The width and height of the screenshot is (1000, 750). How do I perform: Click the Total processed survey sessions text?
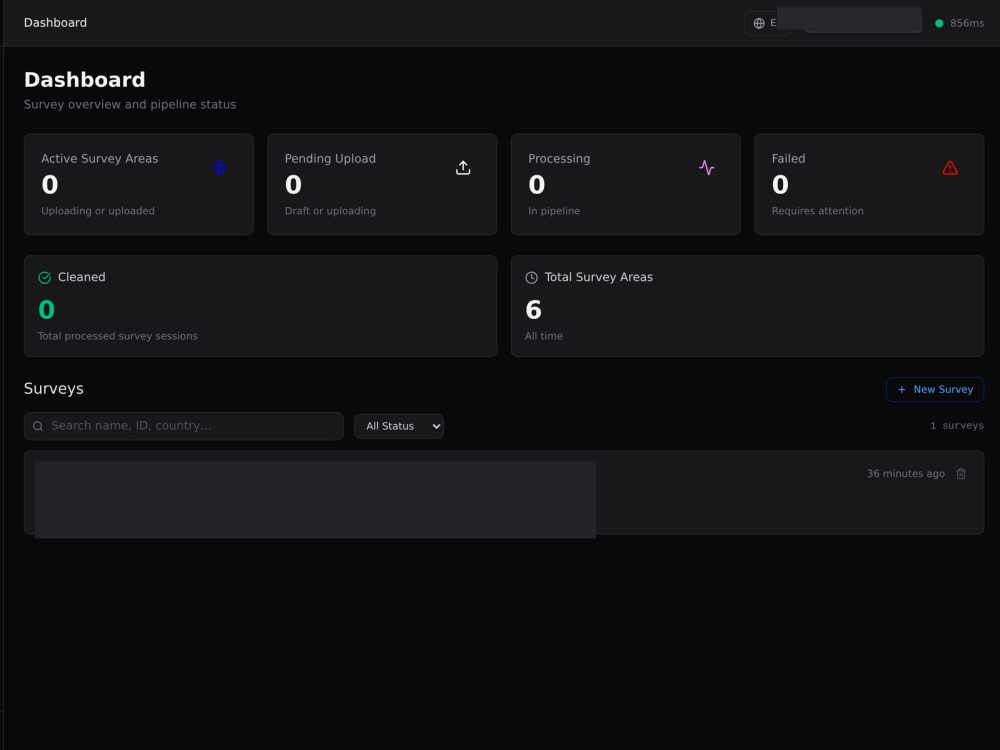118,336
